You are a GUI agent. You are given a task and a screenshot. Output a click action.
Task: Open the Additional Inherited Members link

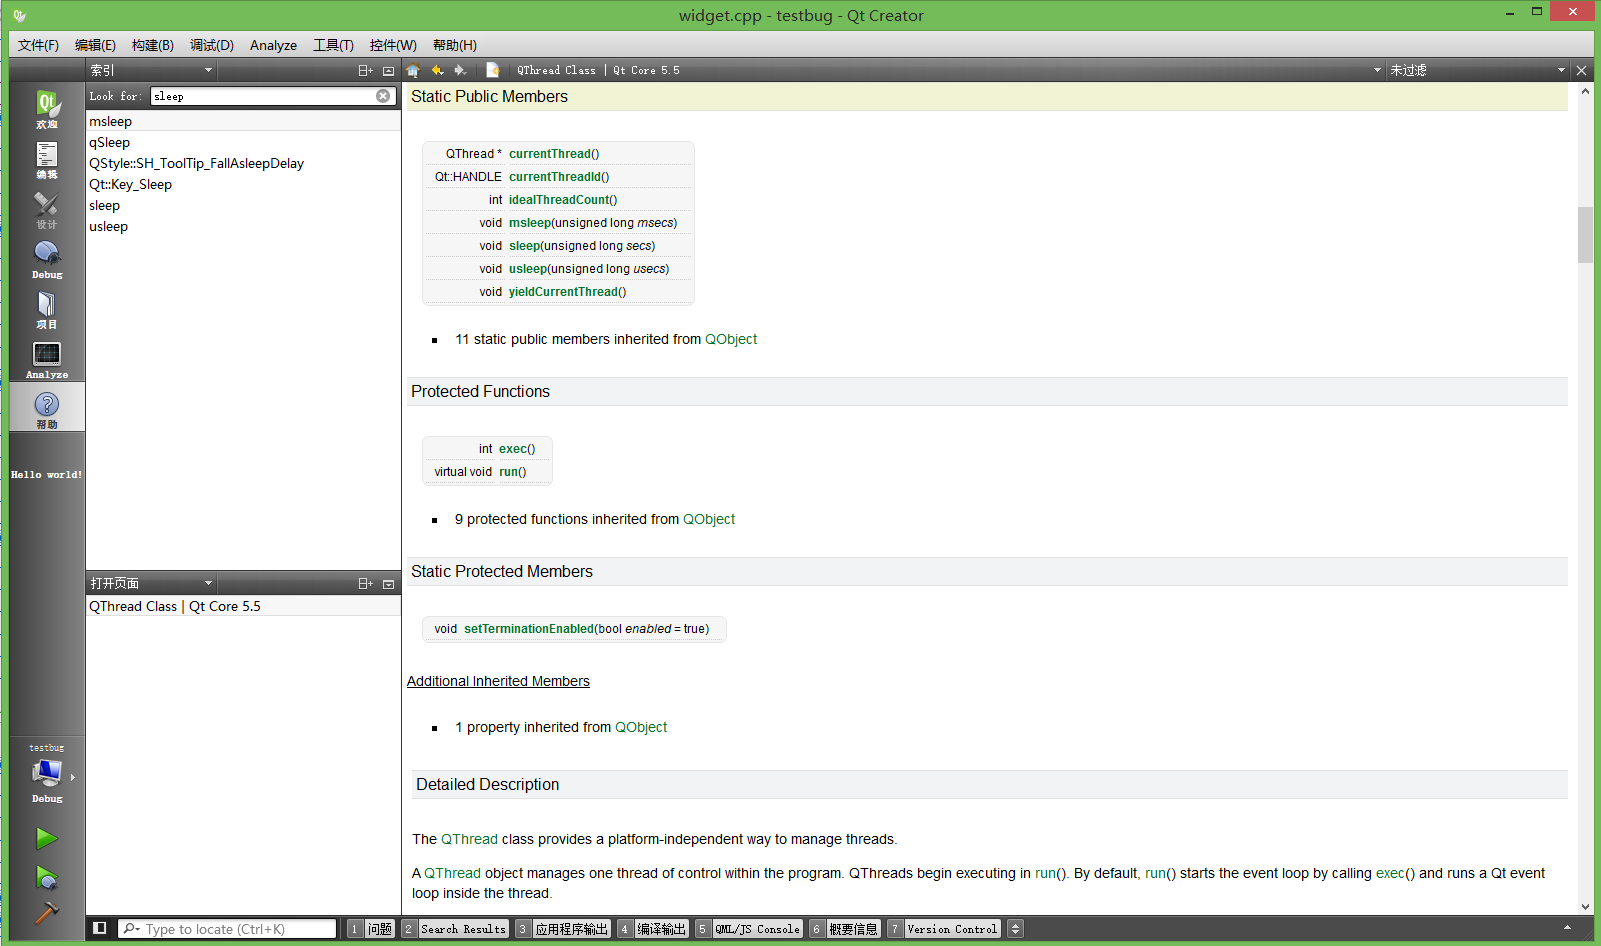click(x=498, y=681)
